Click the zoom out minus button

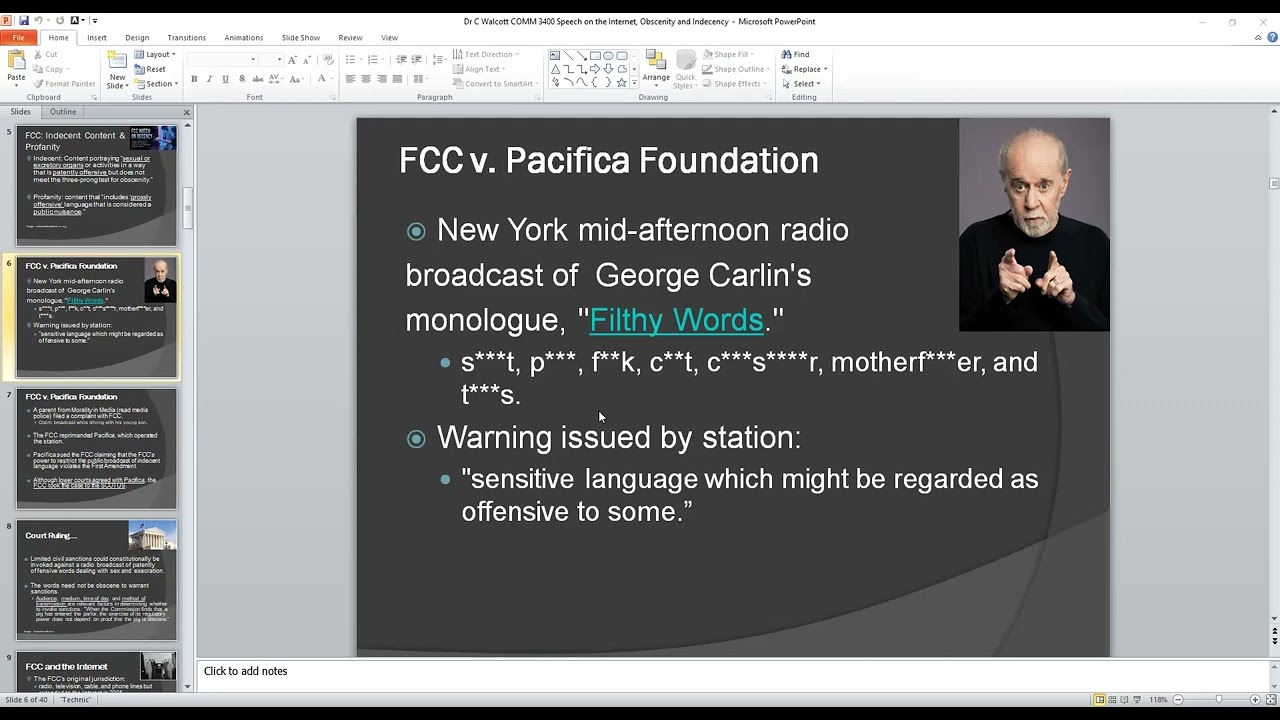(x=1177, y=700)
